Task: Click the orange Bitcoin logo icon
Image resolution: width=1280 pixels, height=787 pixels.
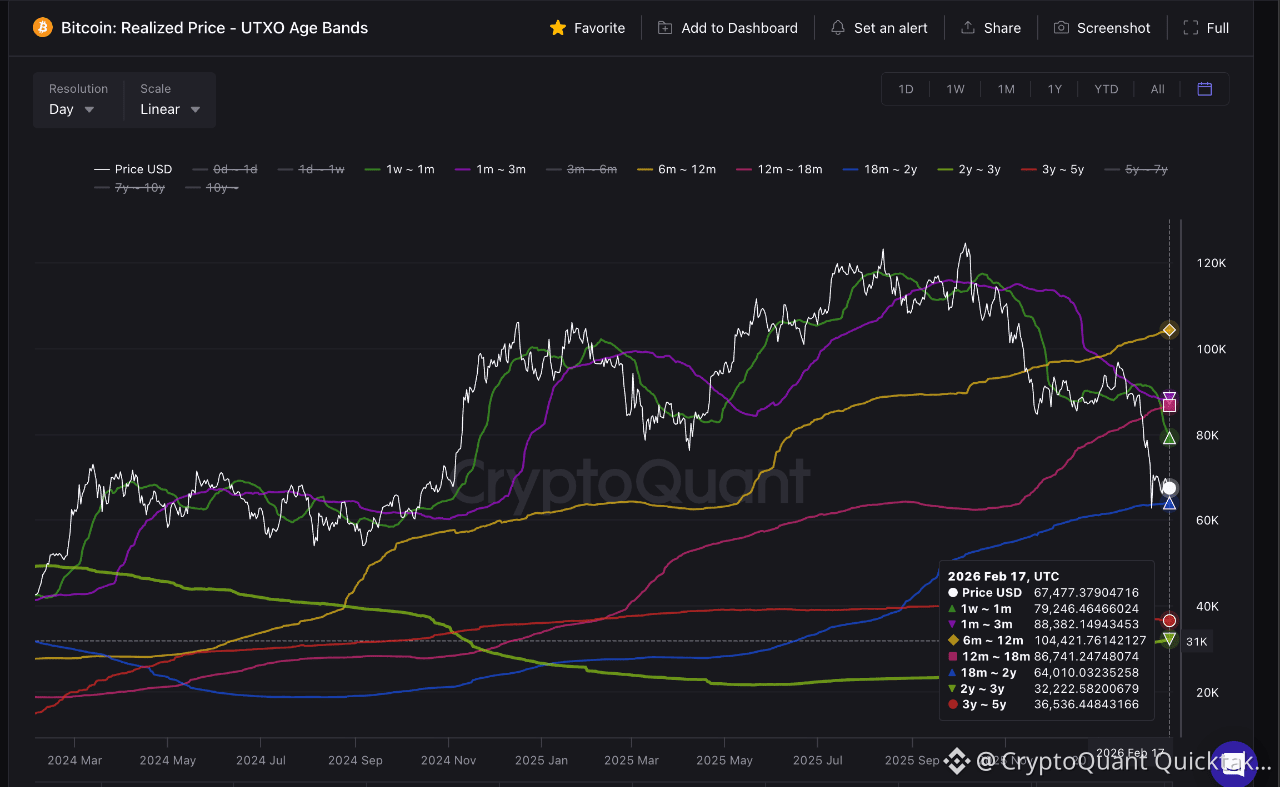Action: point(42,28)
